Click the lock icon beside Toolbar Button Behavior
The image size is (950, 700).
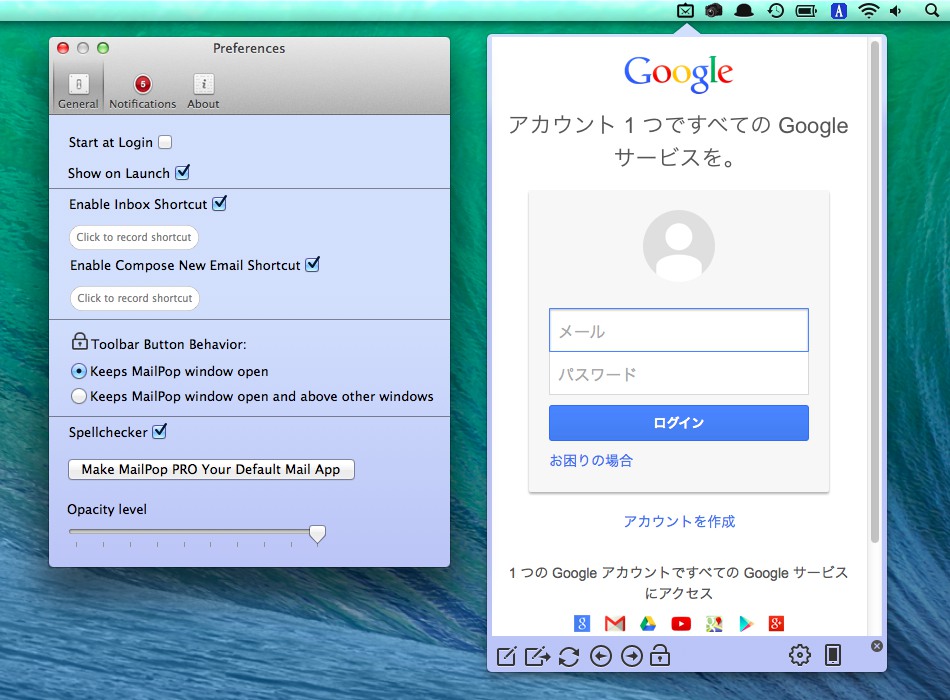click(79, 341)
